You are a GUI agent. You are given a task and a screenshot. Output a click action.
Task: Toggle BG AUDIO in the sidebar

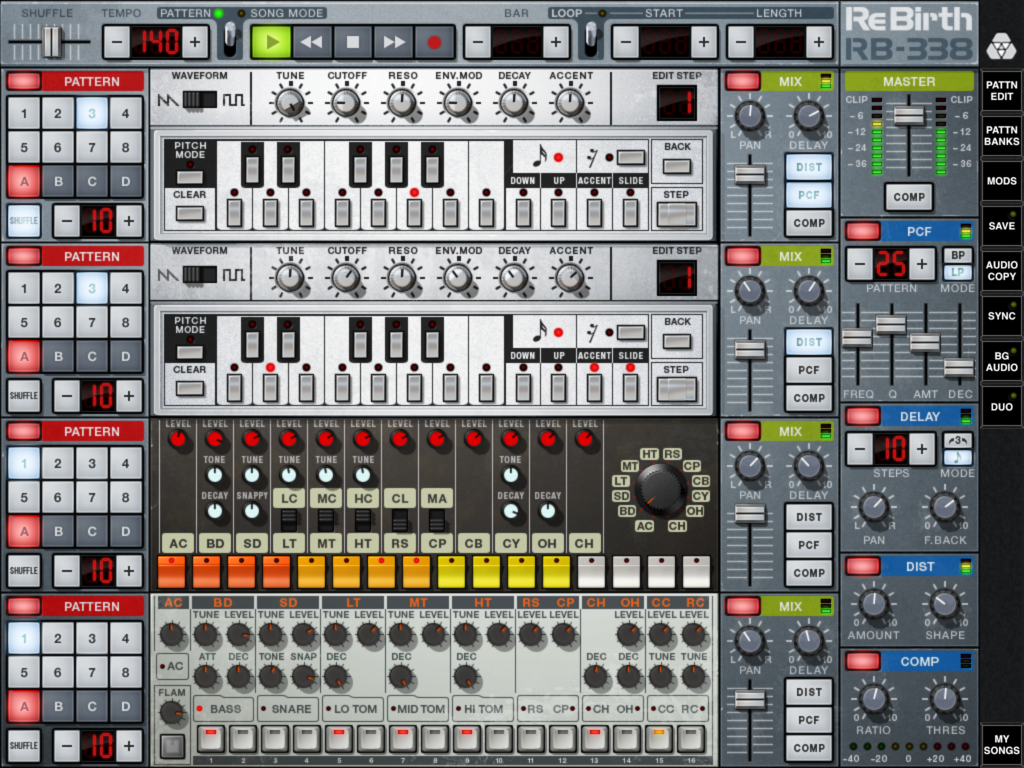coord(1001,361)
